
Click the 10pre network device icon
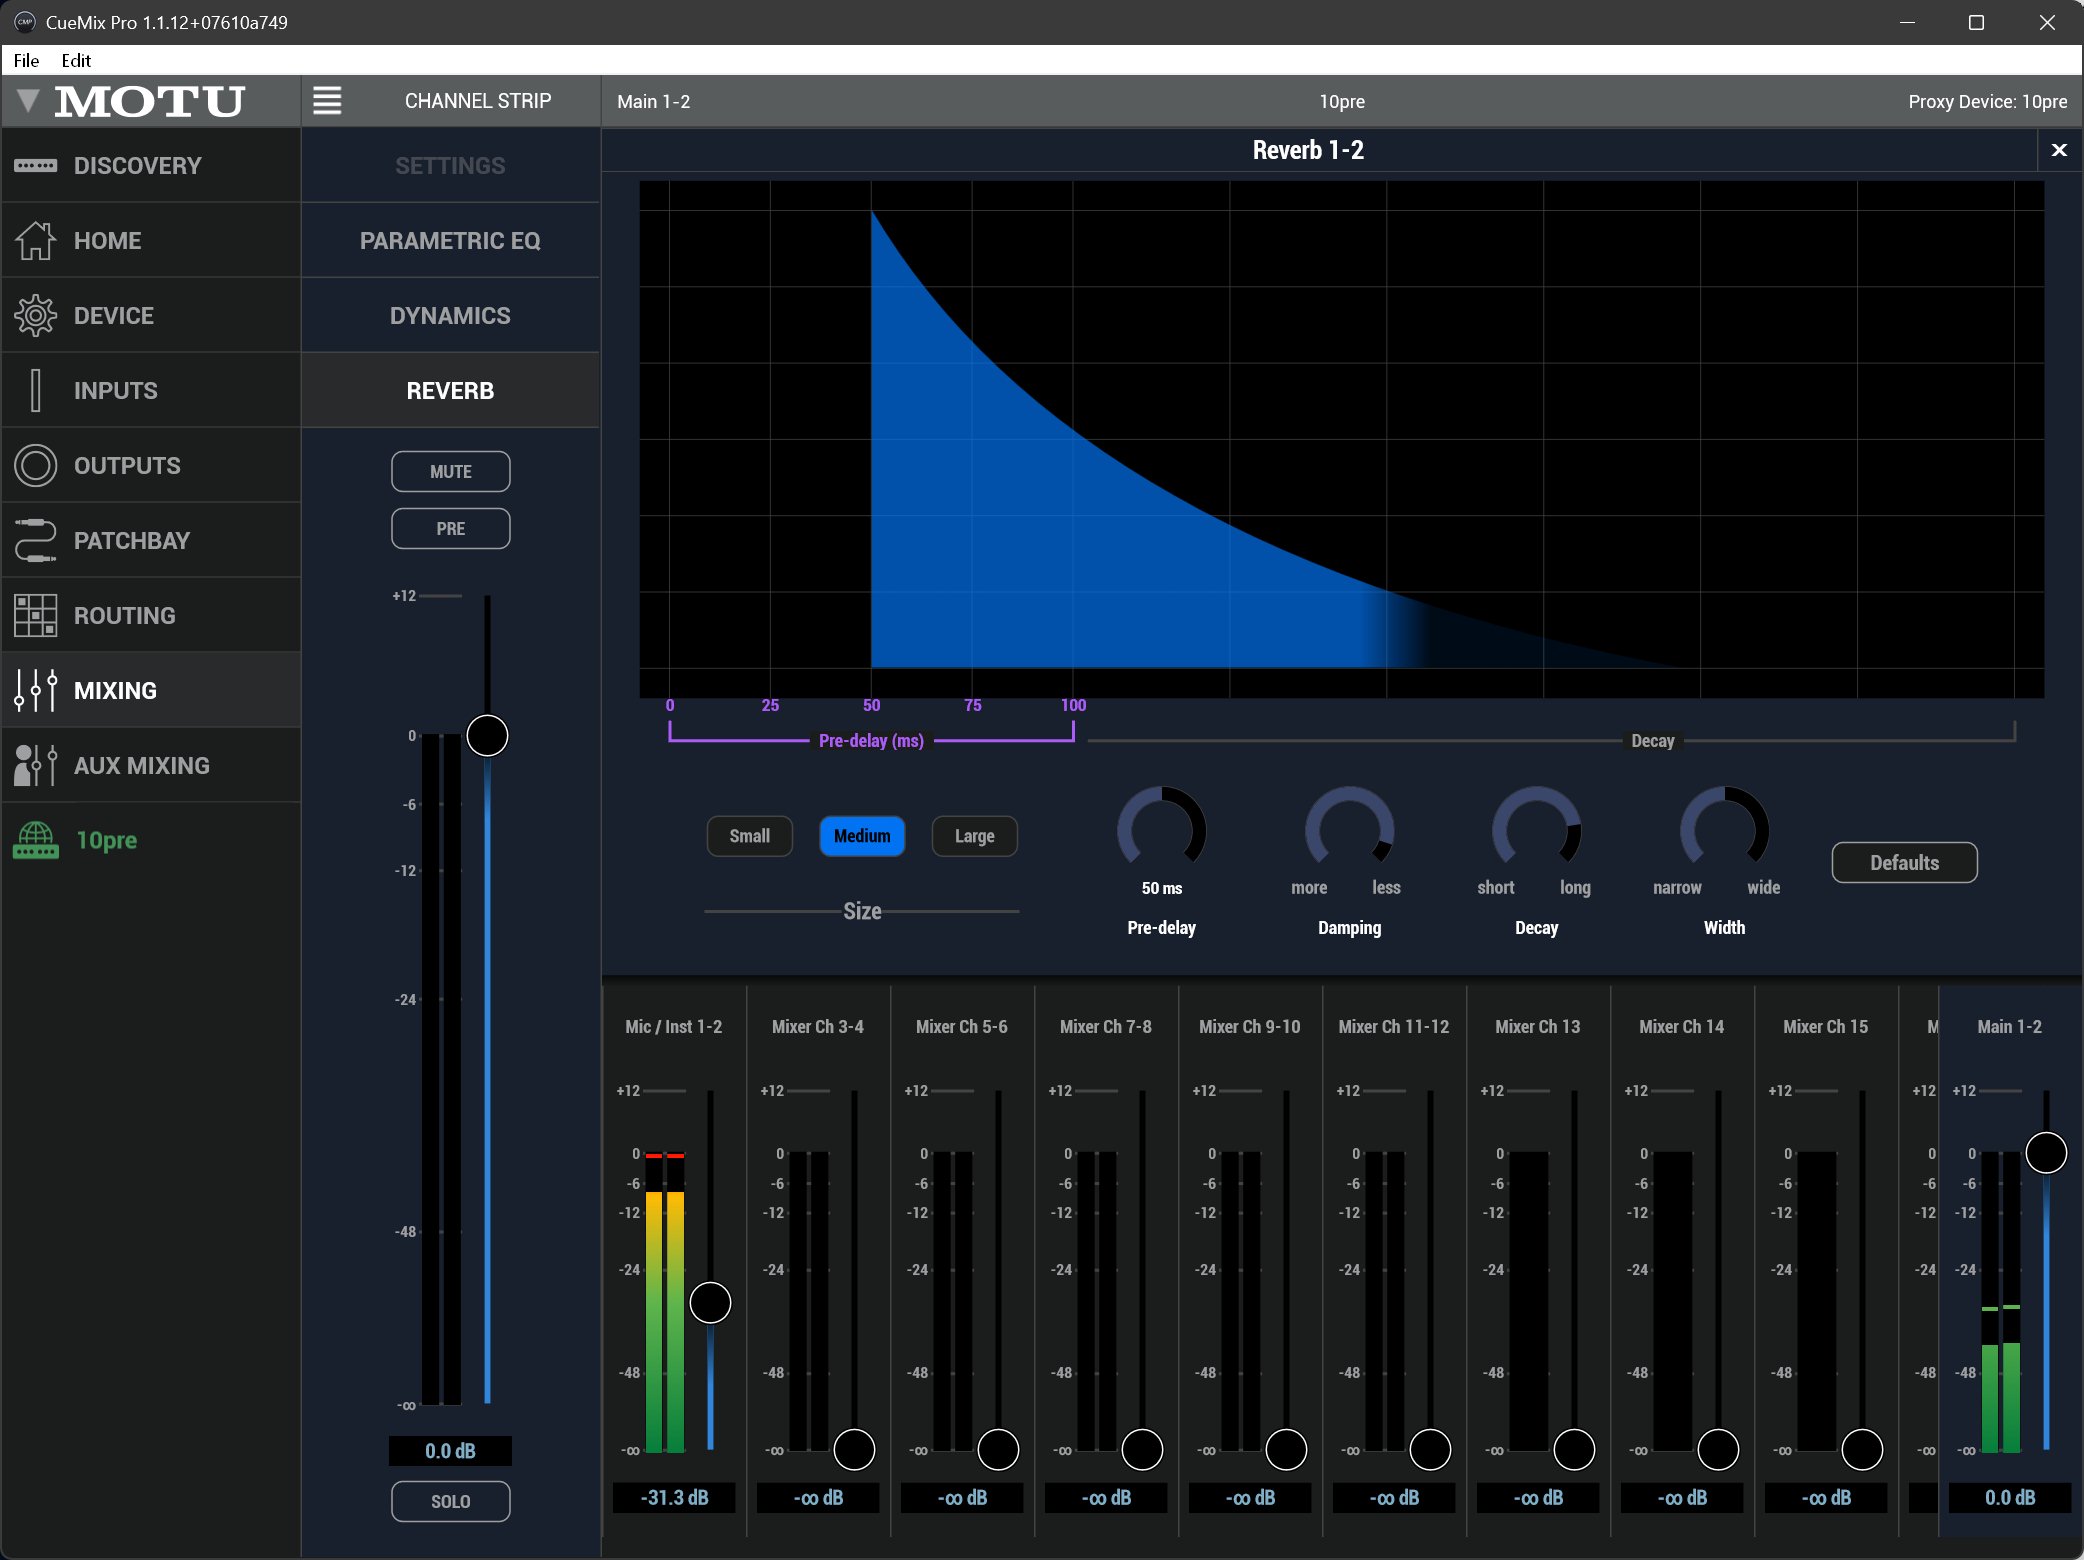point(36,840)
